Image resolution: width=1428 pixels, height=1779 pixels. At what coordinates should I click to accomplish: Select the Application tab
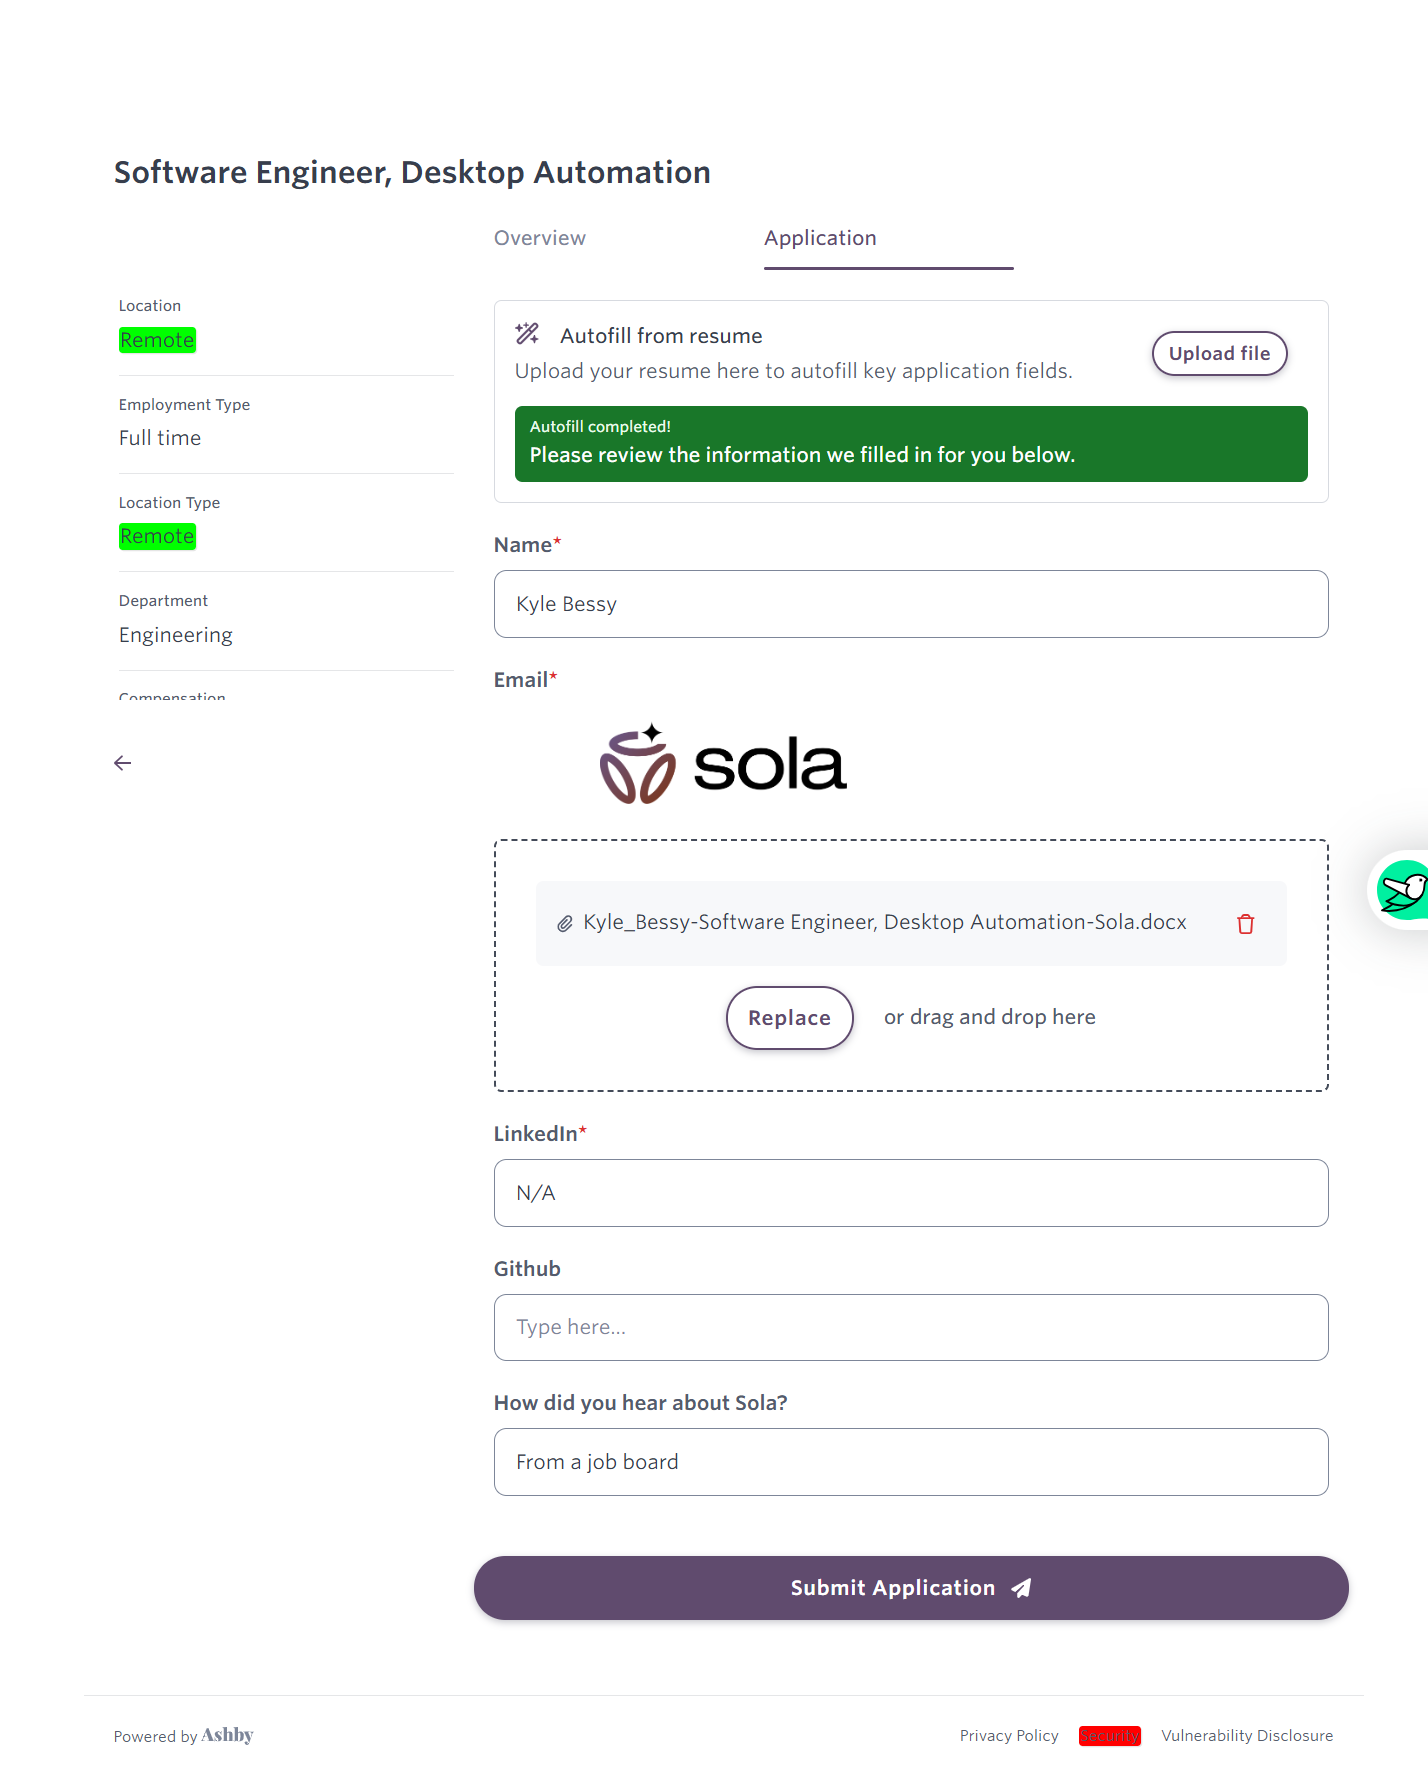(820, 238)
